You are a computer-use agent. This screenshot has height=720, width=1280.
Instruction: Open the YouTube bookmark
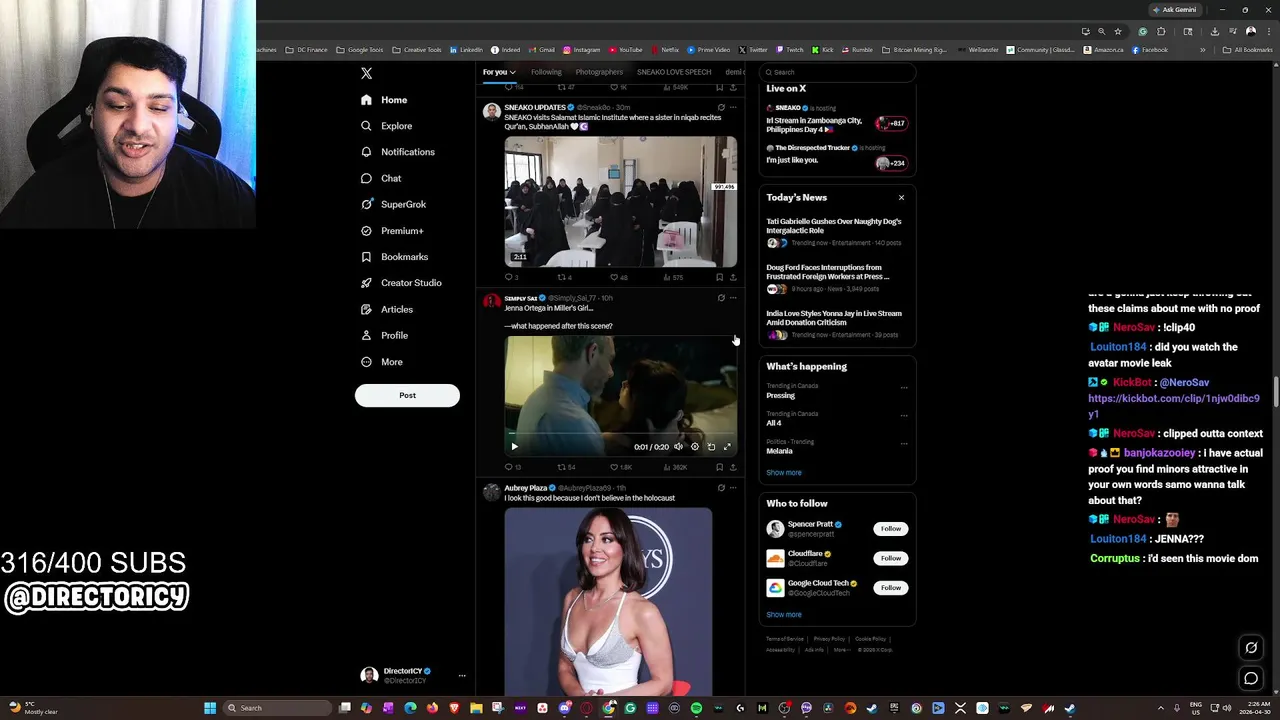[625, 50]
